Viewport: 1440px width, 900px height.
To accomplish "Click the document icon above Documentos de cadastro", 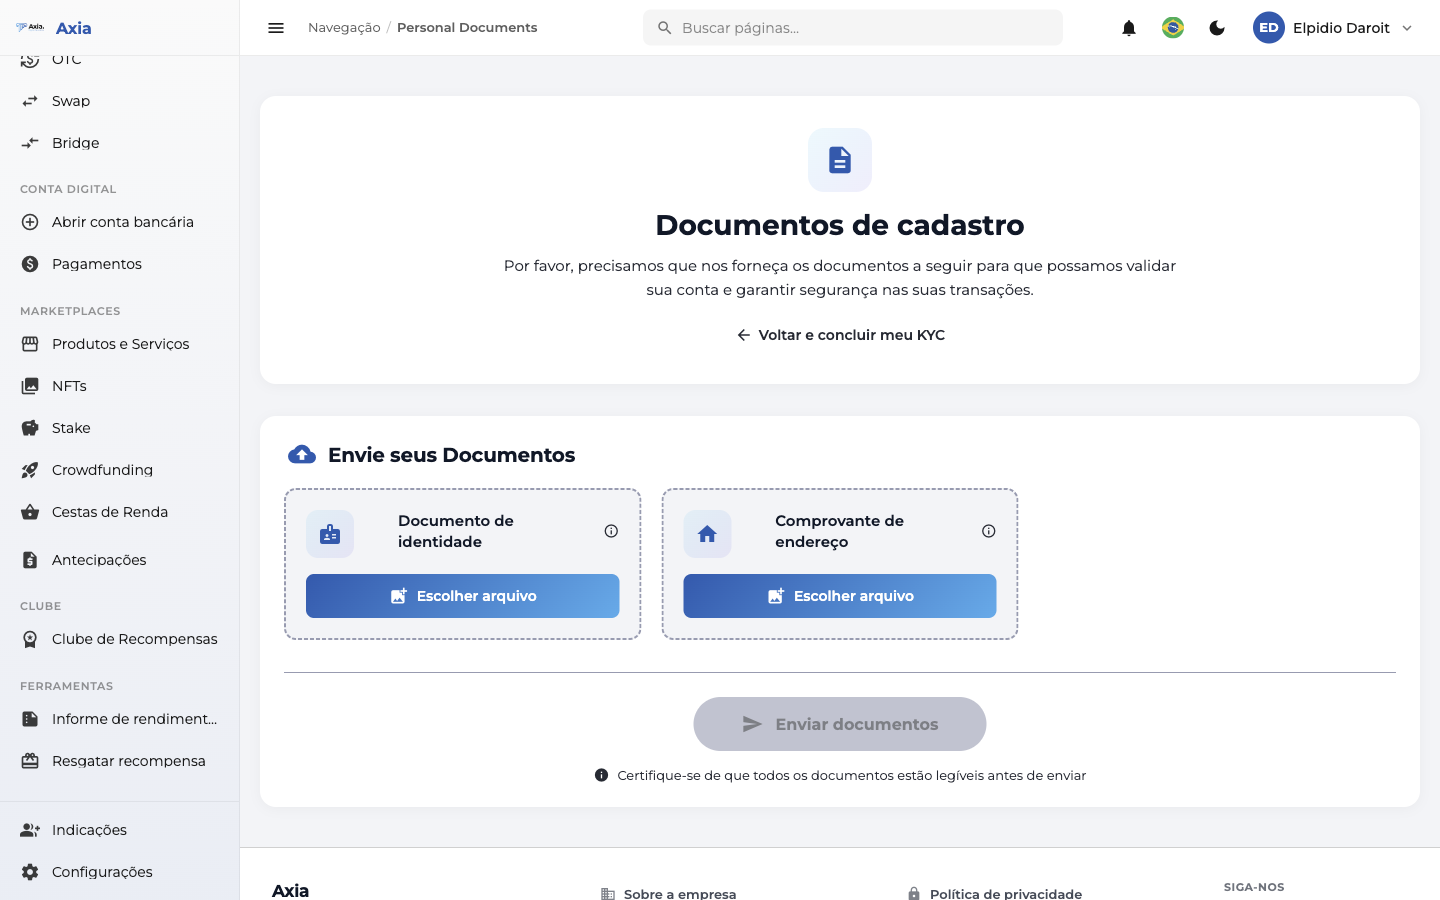I will click(x=840, y=160).
